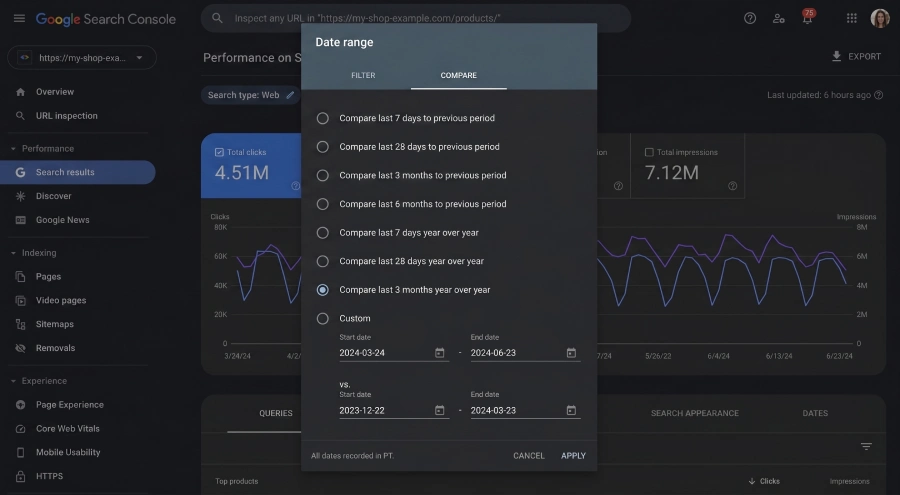Sort by Clicks column arrow

coord(752,481)
